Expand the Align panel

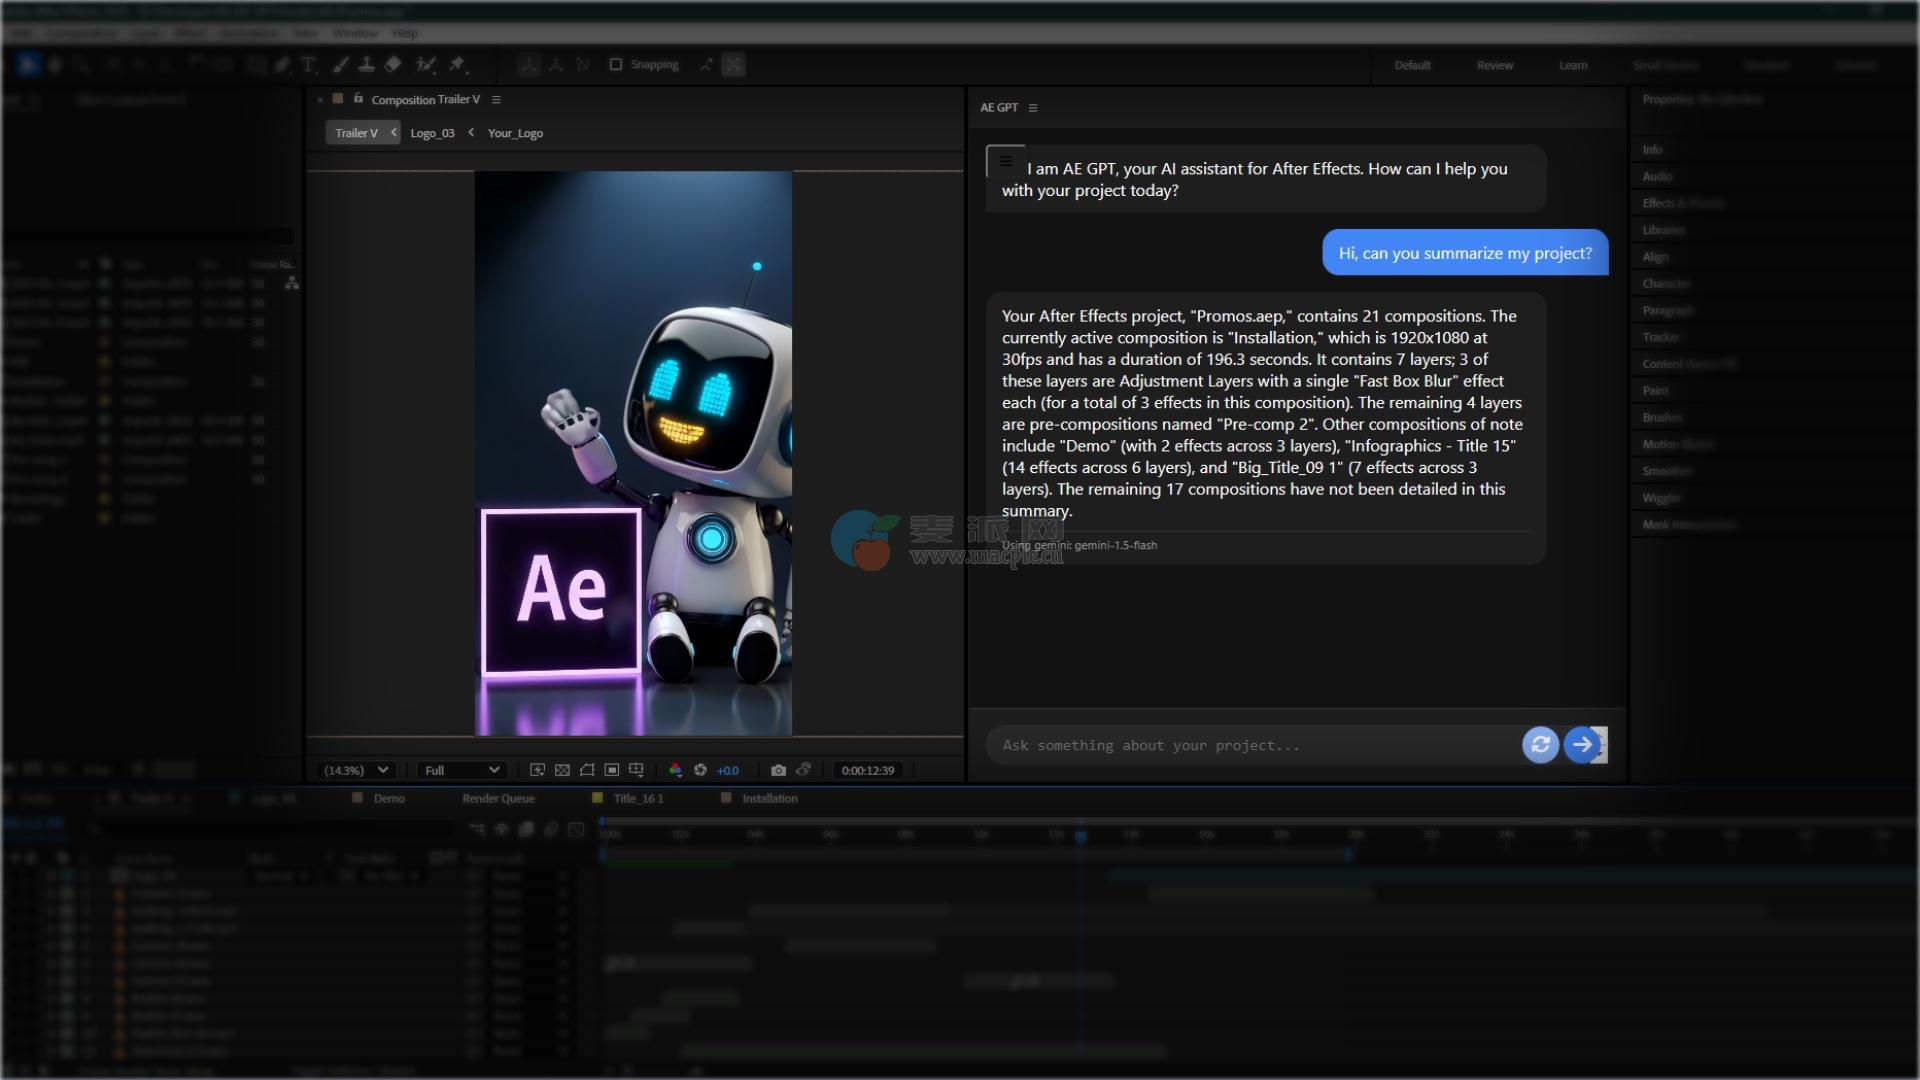click(1655, 257)
